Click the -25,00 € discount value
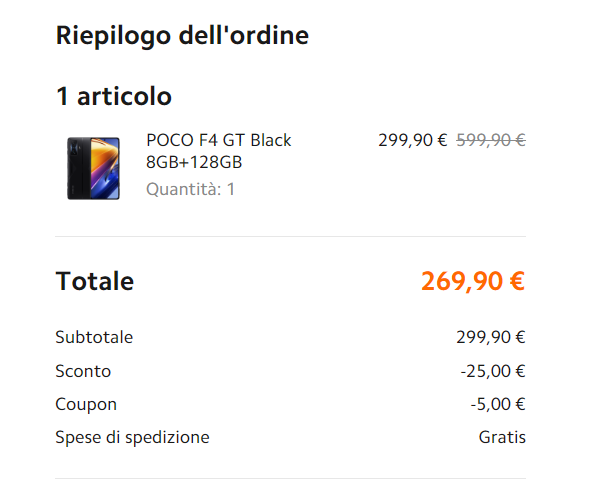 [x=493, y=371]
